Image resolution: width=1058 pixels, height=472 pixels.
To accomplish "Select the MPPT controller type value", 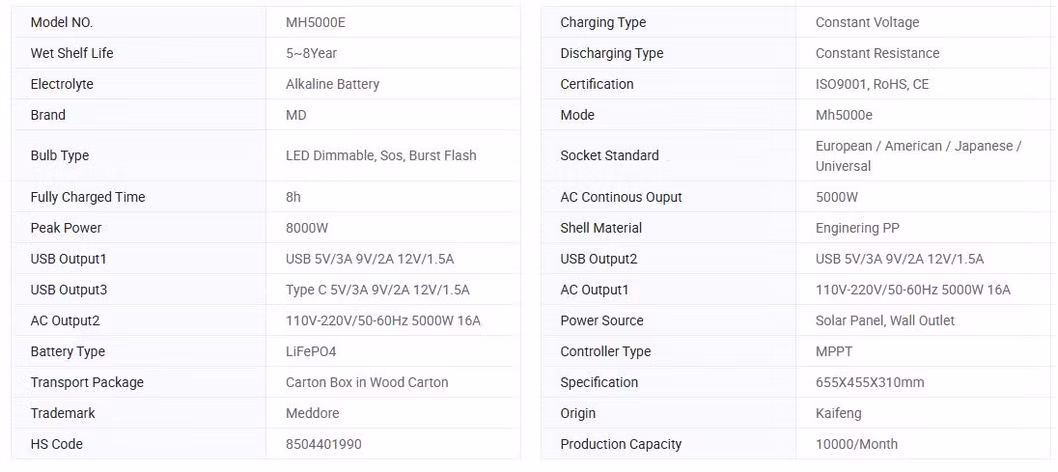I will (834, 352).
